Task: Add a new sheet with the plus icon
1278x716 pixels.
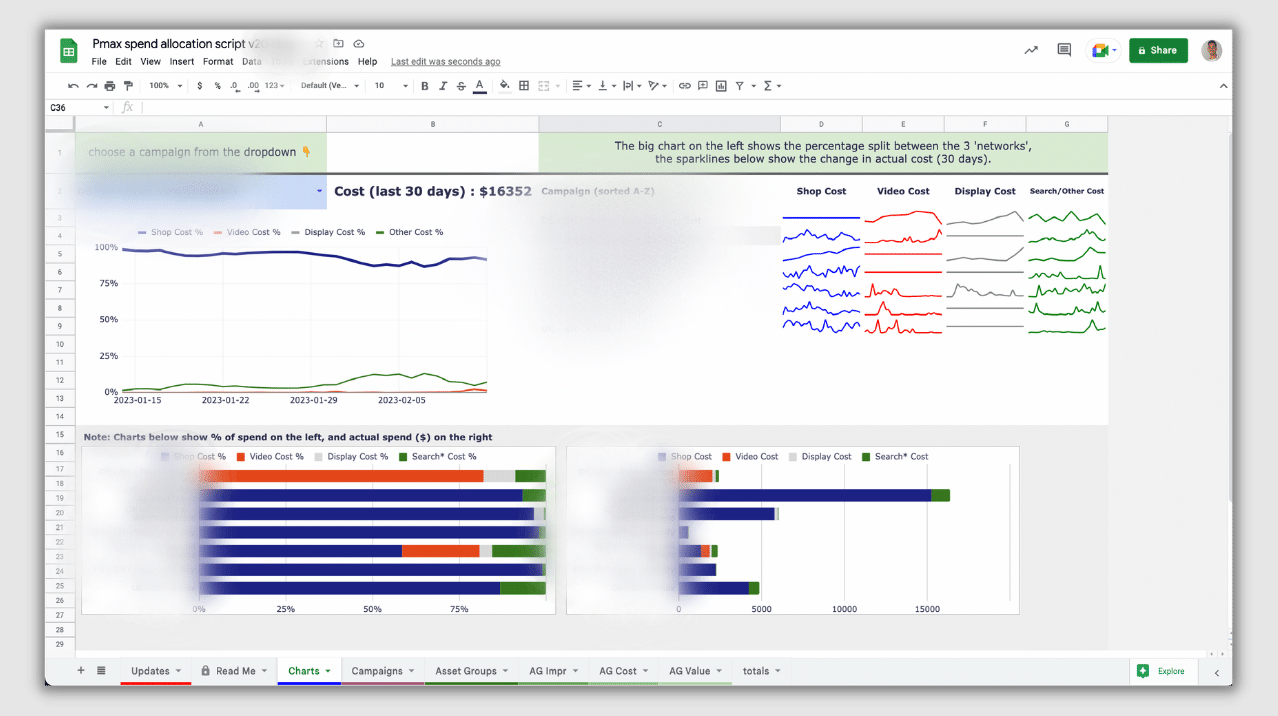Action: pyautogui.click(x=79, y=671)
